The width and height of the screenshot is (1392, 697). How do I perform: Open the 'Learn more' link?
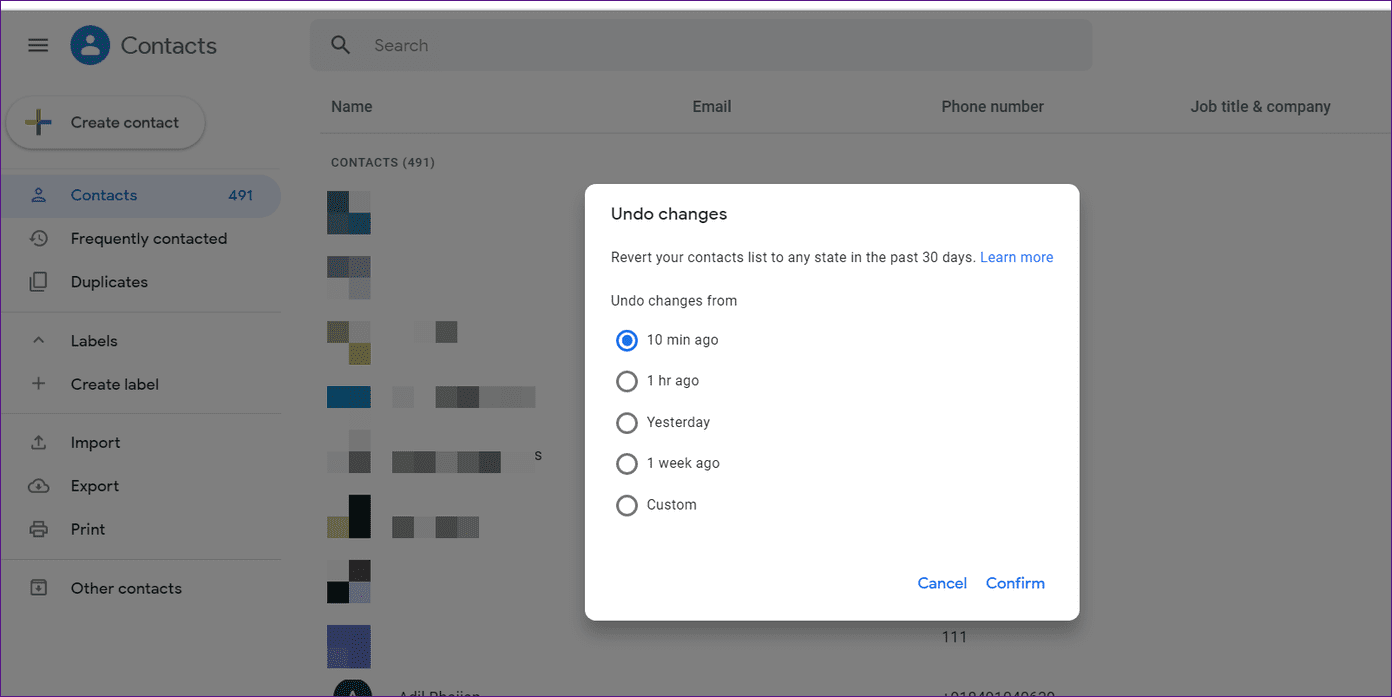point(1016,257)
